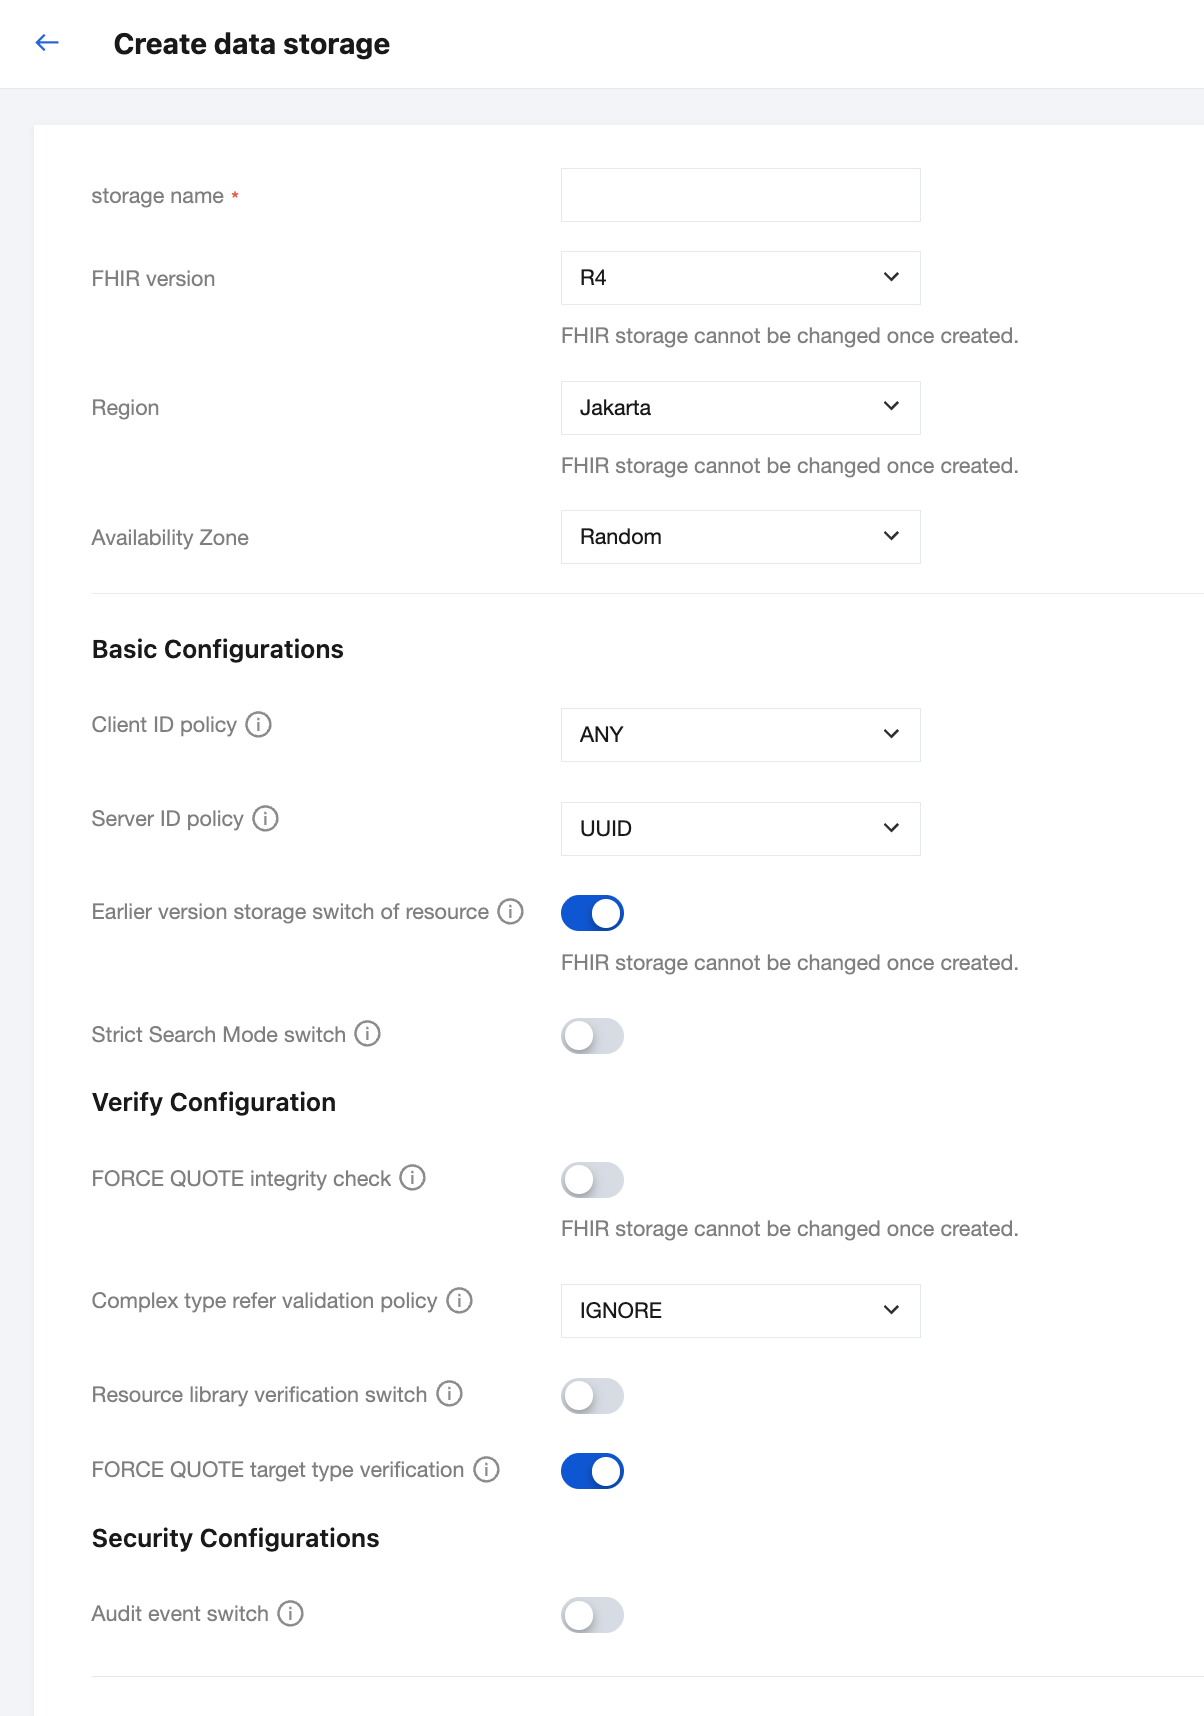The image size is (1204, 1716).
Task: Expand the Region dropdown showing Jakarta
Action: coord(740,408)
